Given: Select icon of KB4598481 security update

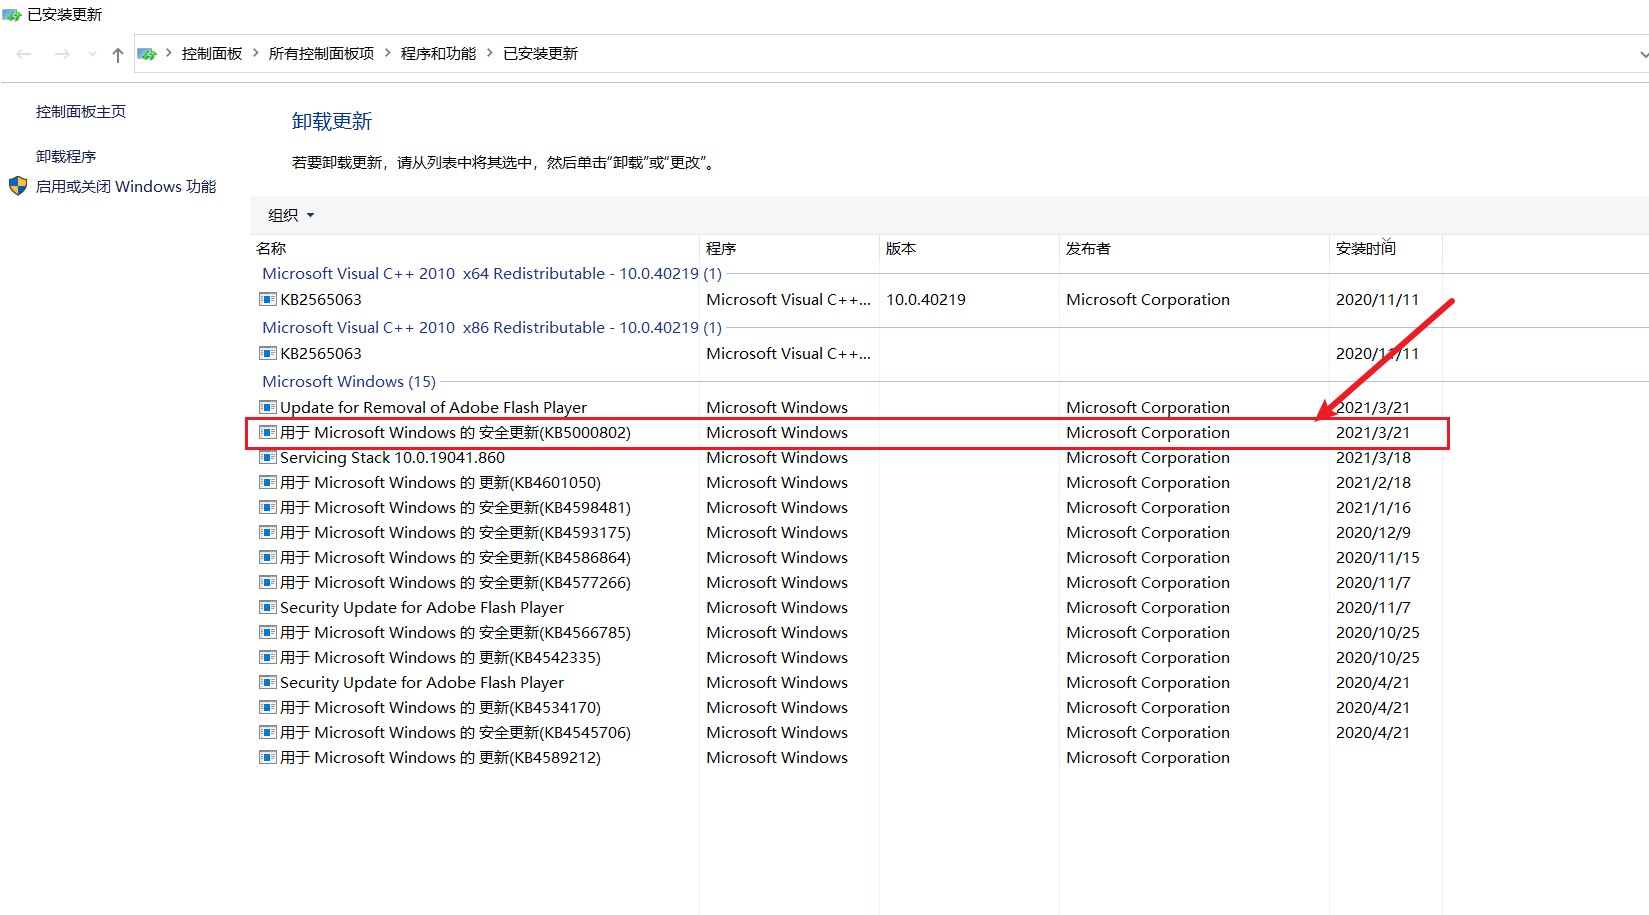Looking at the screenshot, I should pyautogui.click(x=268, y=507).
